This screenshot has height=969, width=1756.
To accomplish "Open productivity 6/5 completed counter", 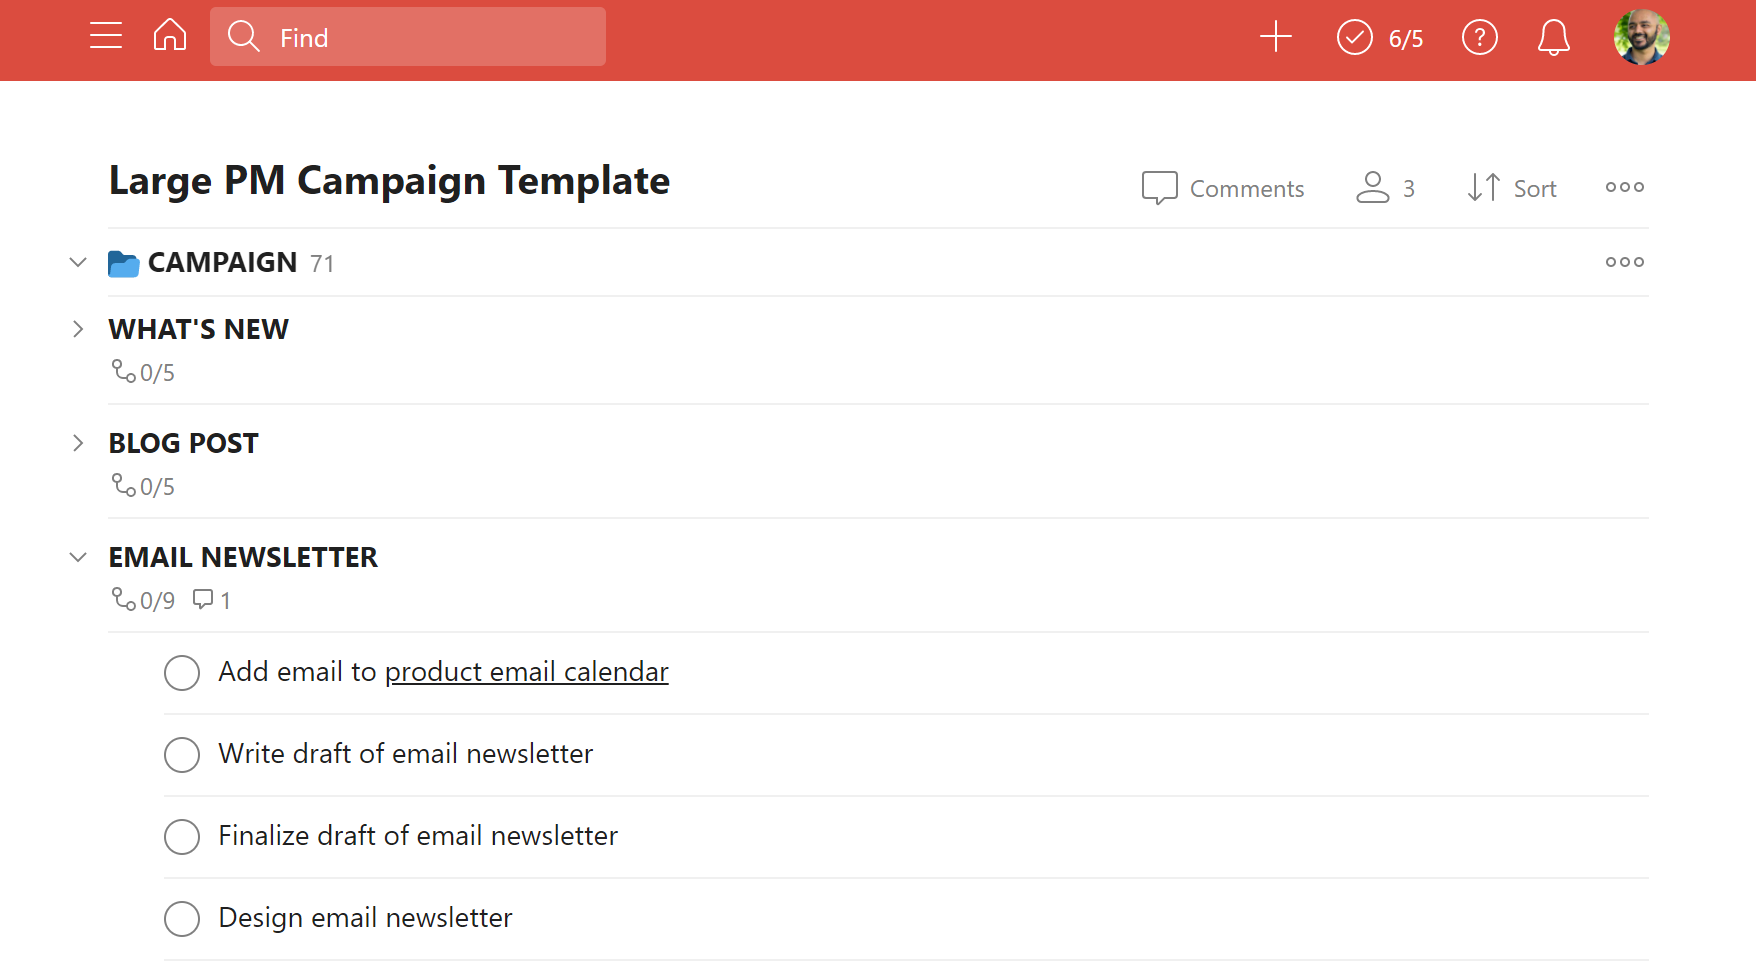I will pyautogui.click(x=1380, y=38).
